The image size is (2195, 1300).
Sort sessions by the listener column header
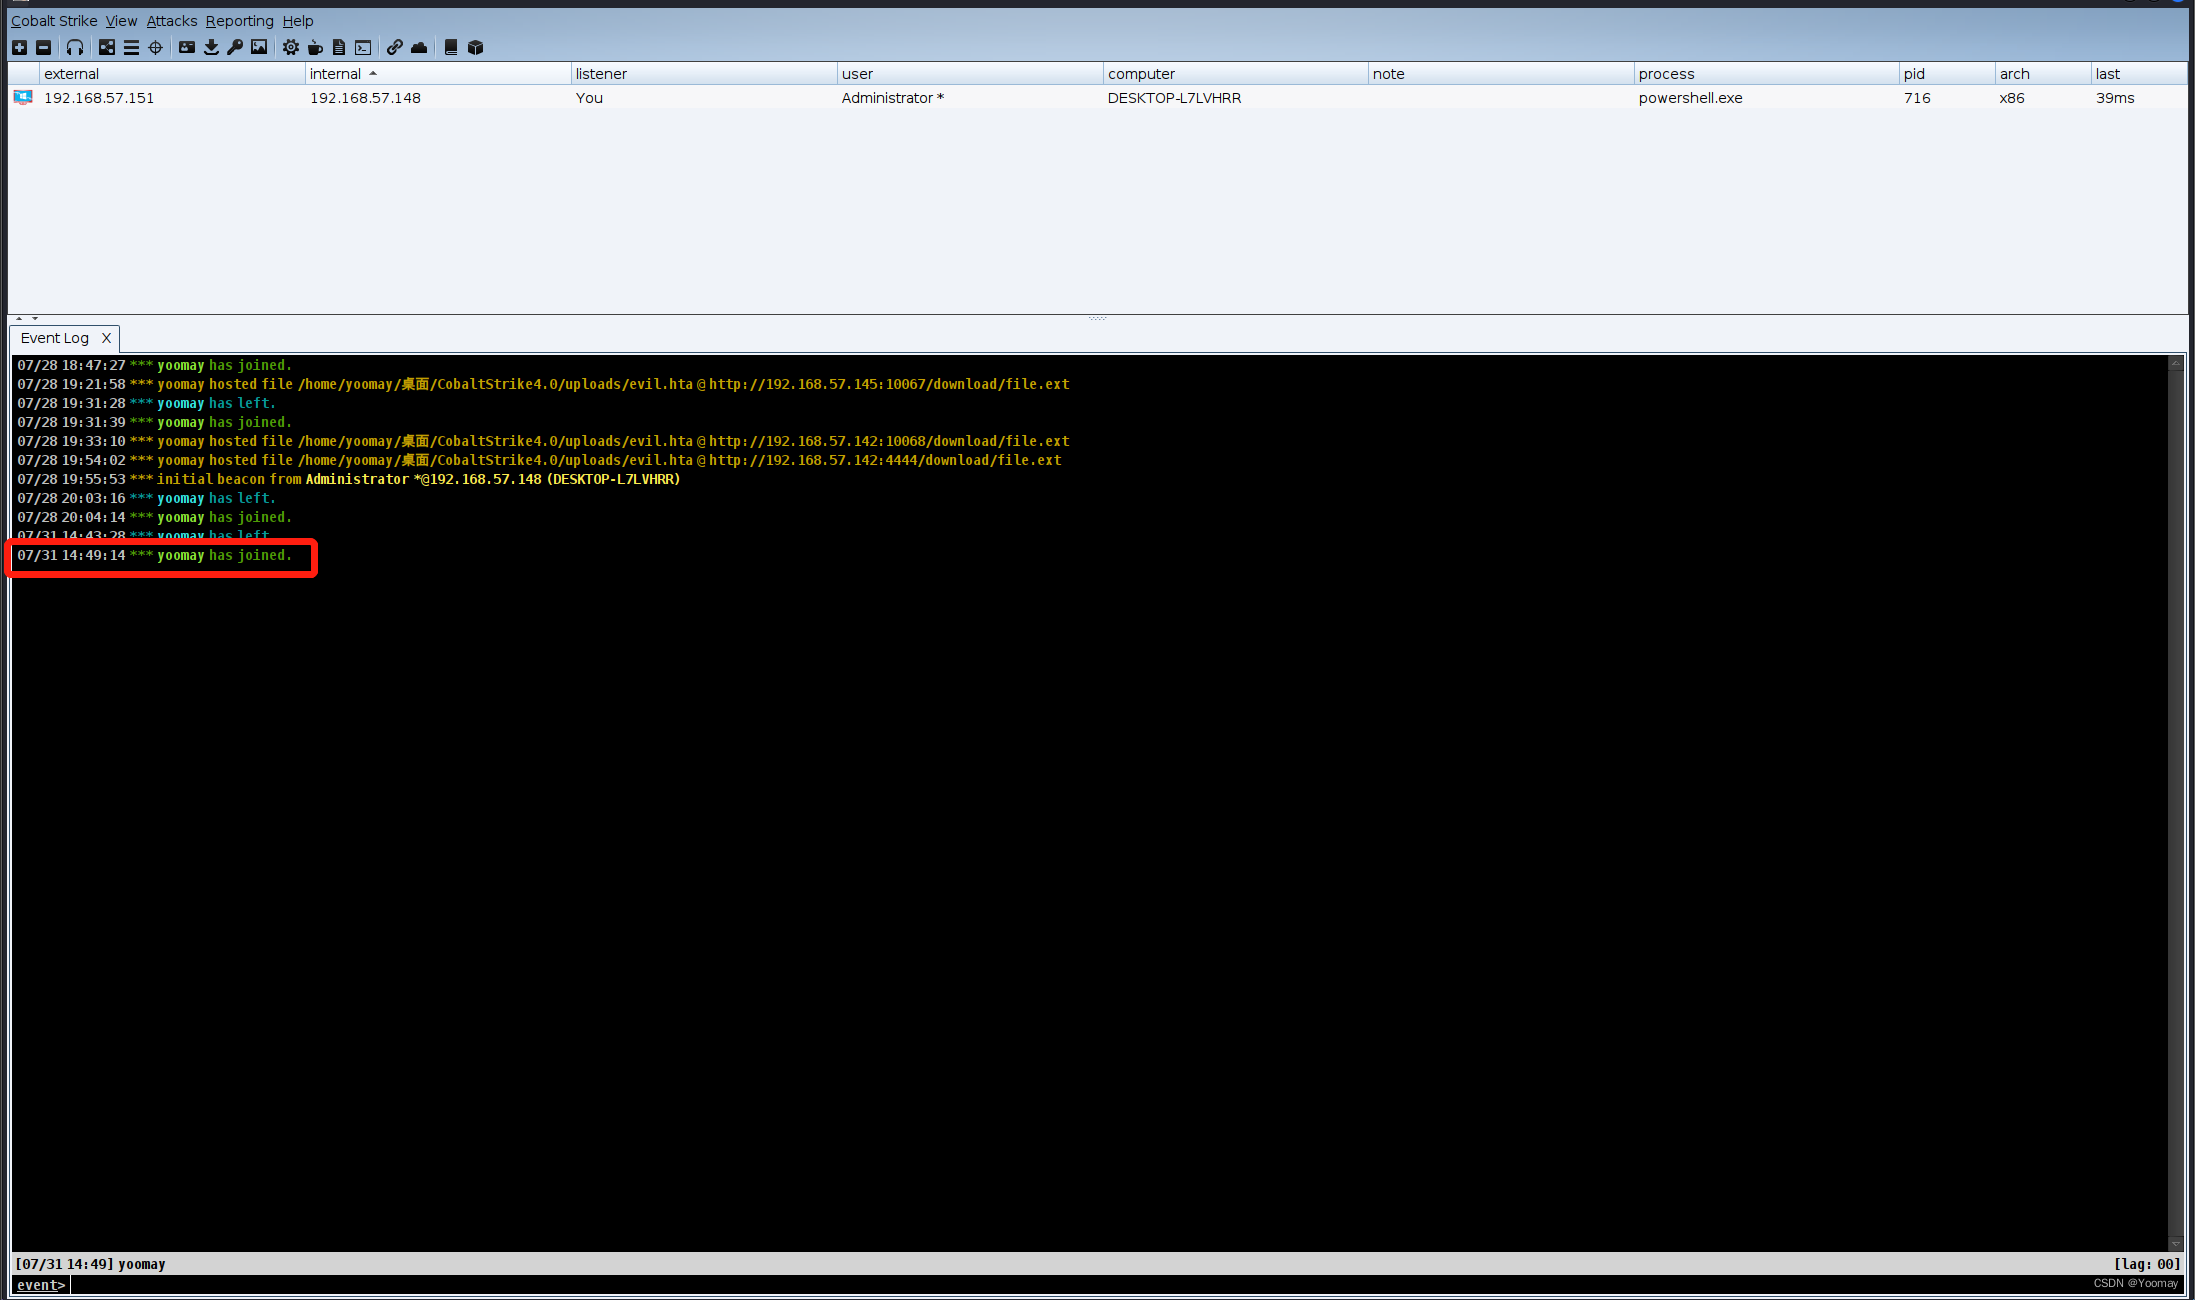click(x=704, y=74)
